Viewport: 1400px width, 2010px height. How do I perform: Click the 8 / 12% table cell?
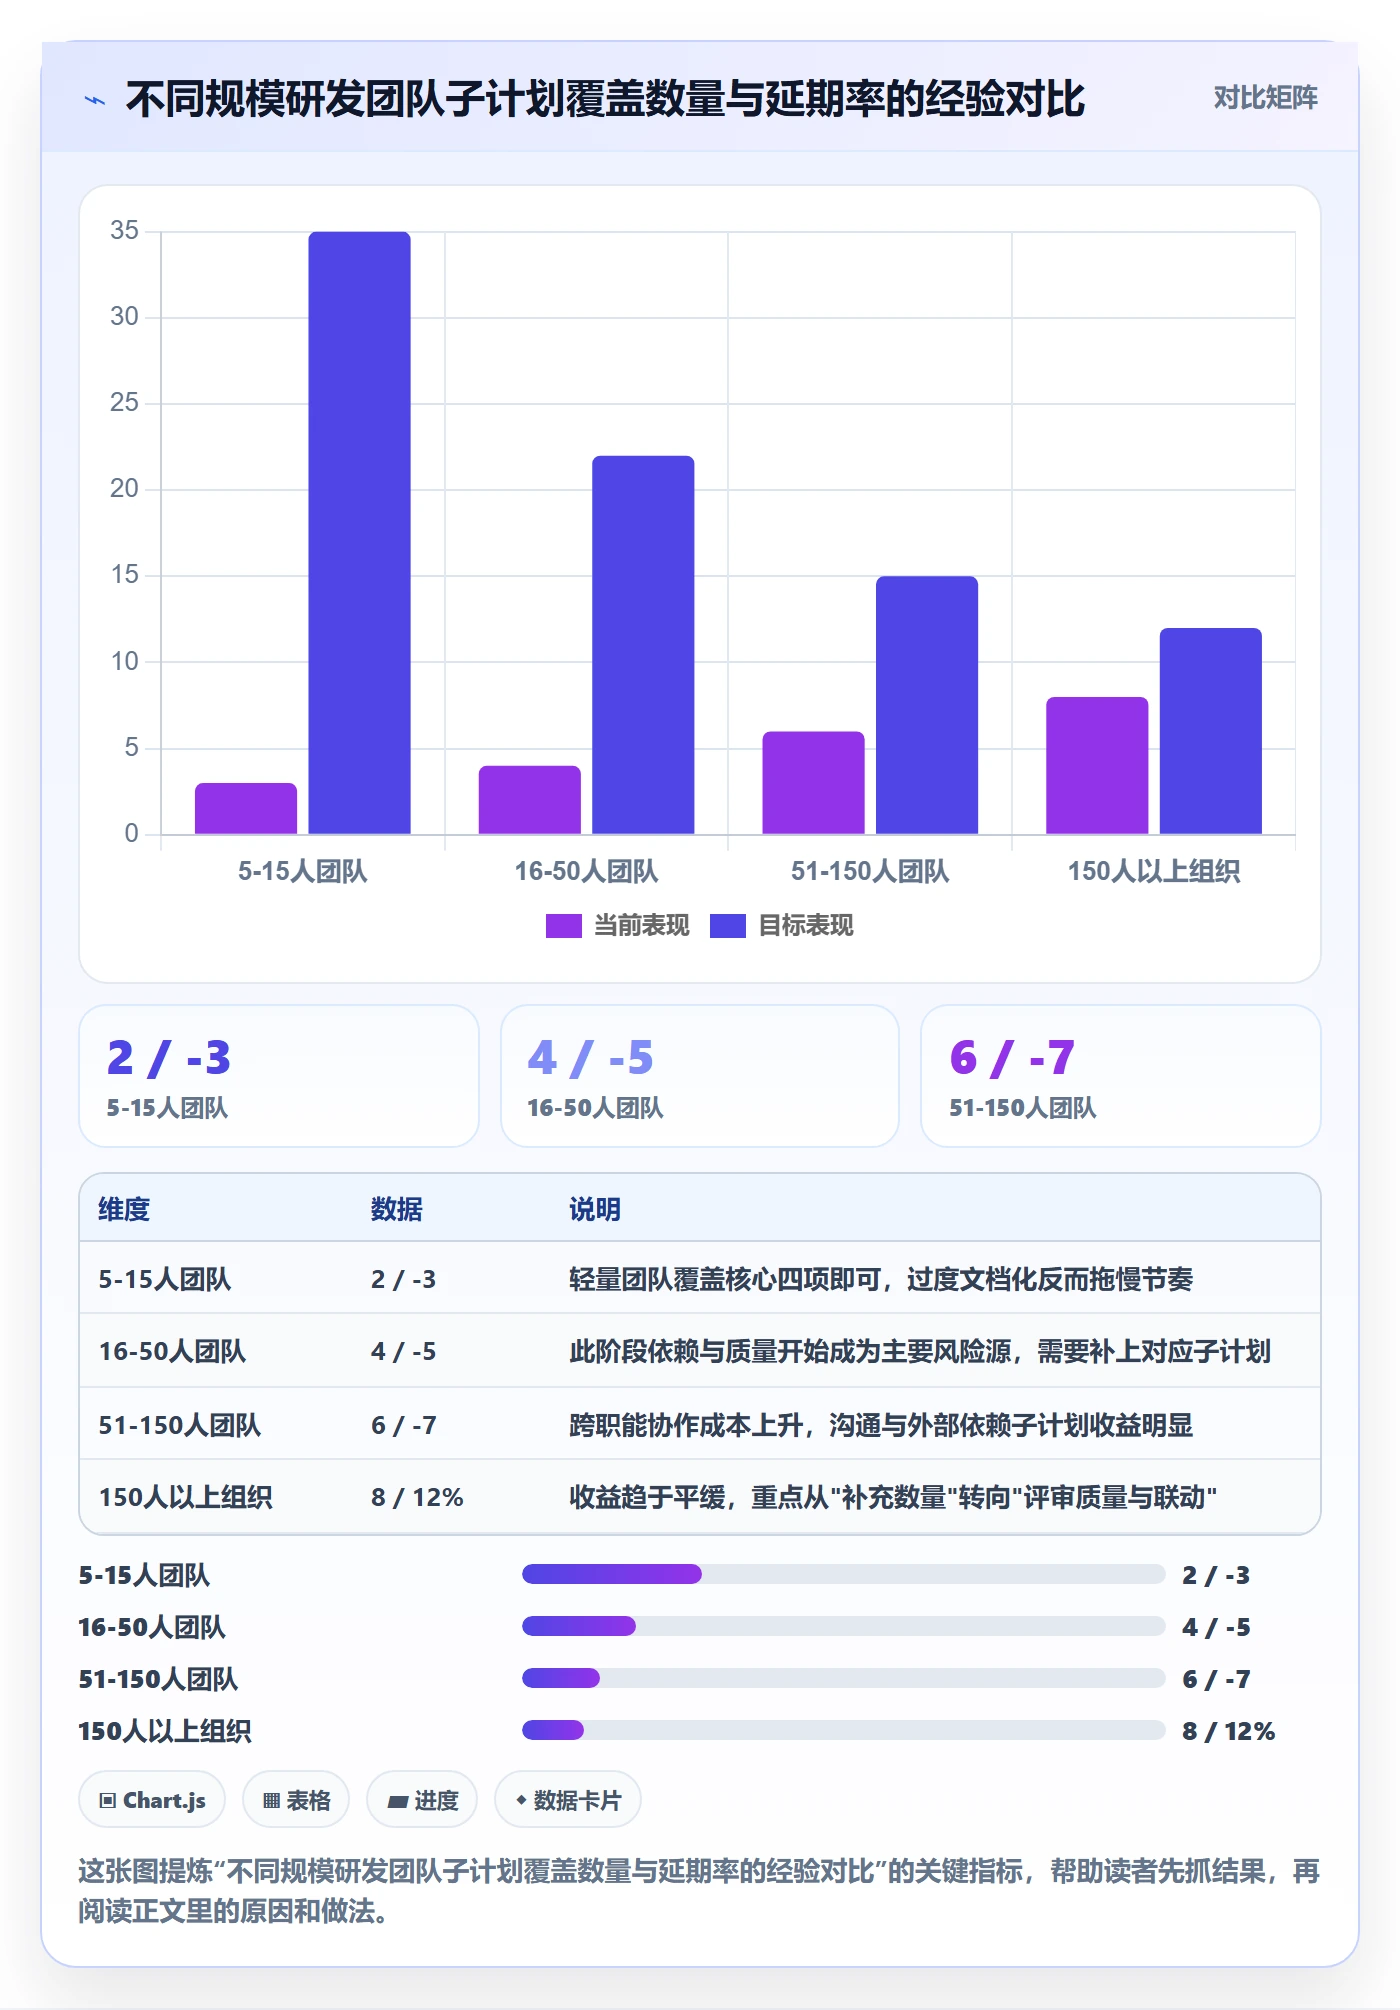pyautogui.click(x=417, y=1497)
